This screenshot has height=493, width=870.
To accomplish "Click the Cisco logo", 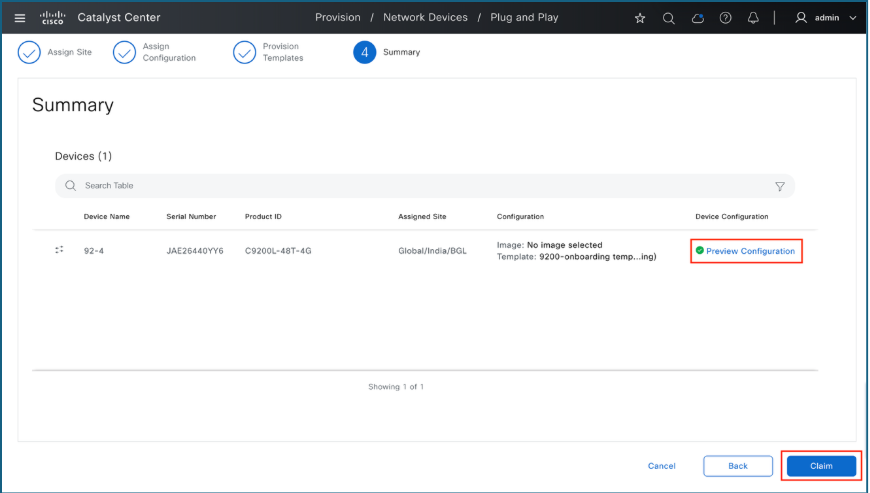I will tap(53, 18).
